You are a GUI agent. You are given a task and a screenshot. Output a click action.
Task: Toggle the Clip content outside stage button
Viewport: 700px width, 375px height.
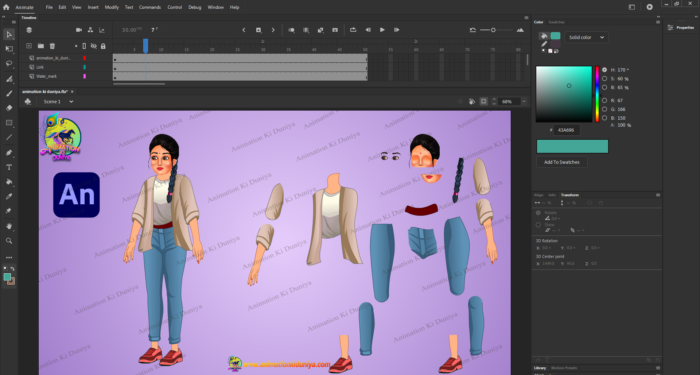[483, 102]
